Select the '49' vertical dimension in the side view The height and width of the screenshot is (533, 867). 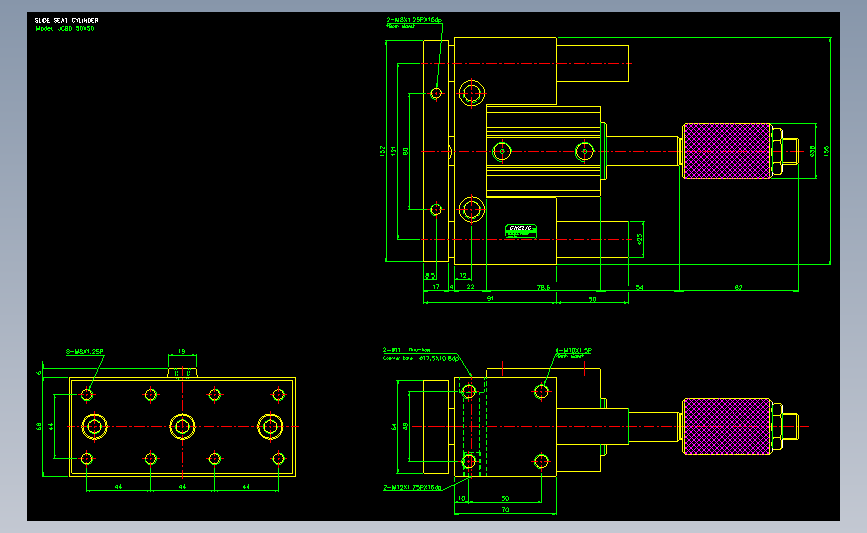[405, 427]
